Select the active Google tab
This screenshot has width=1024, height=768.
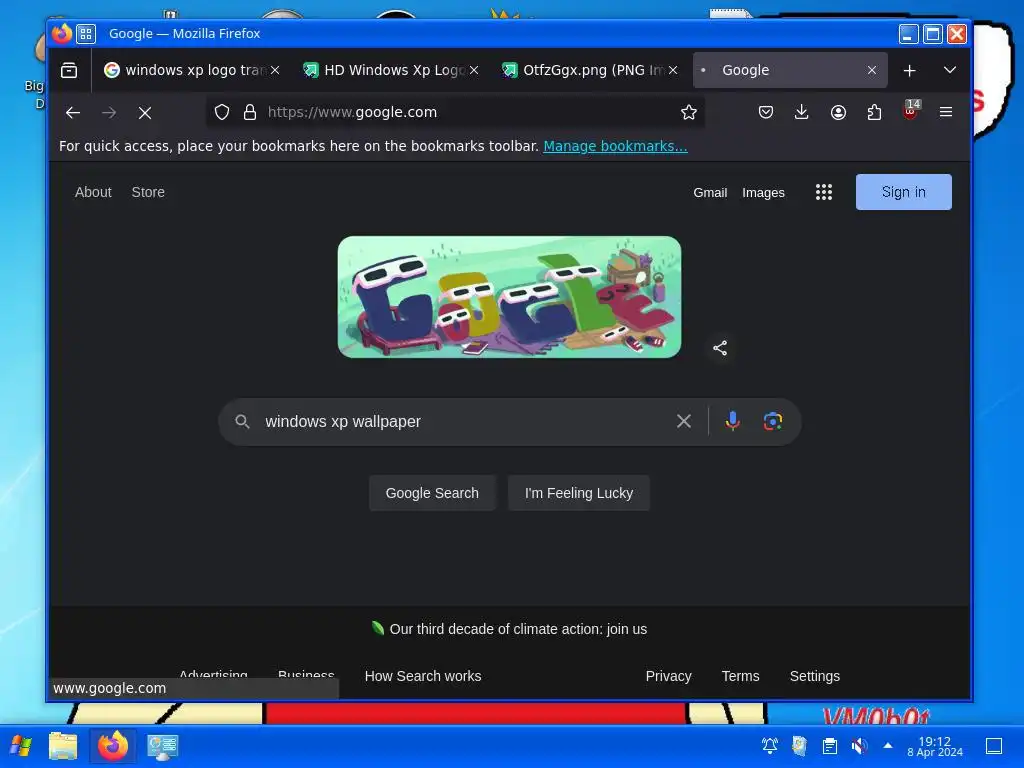click(790, 70)
